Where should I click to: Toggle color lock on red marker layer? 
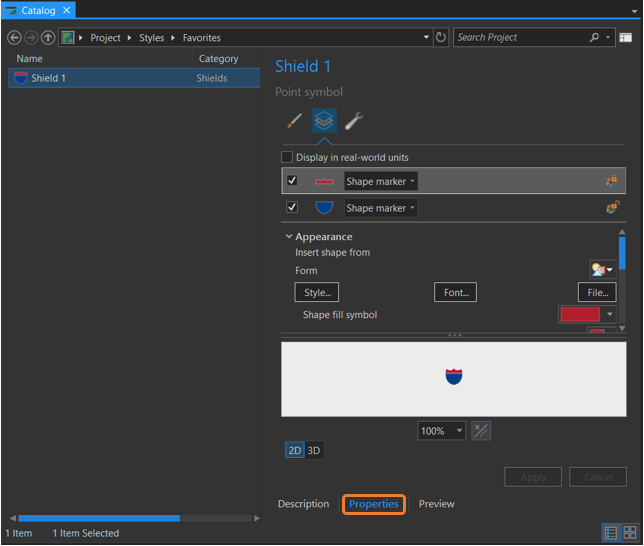612,181
